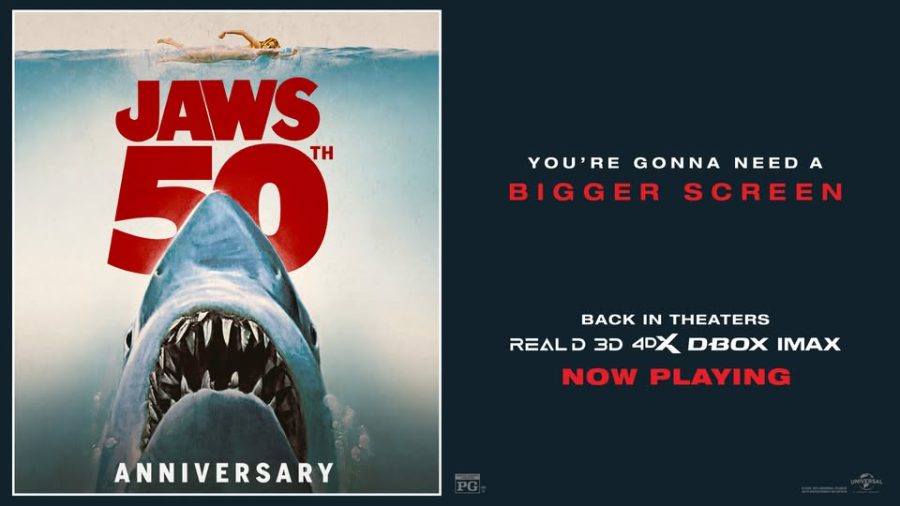The image size is (900, 506).
Task: Click YOU'RE GONNA NEED A line
Action: [676, 163]
